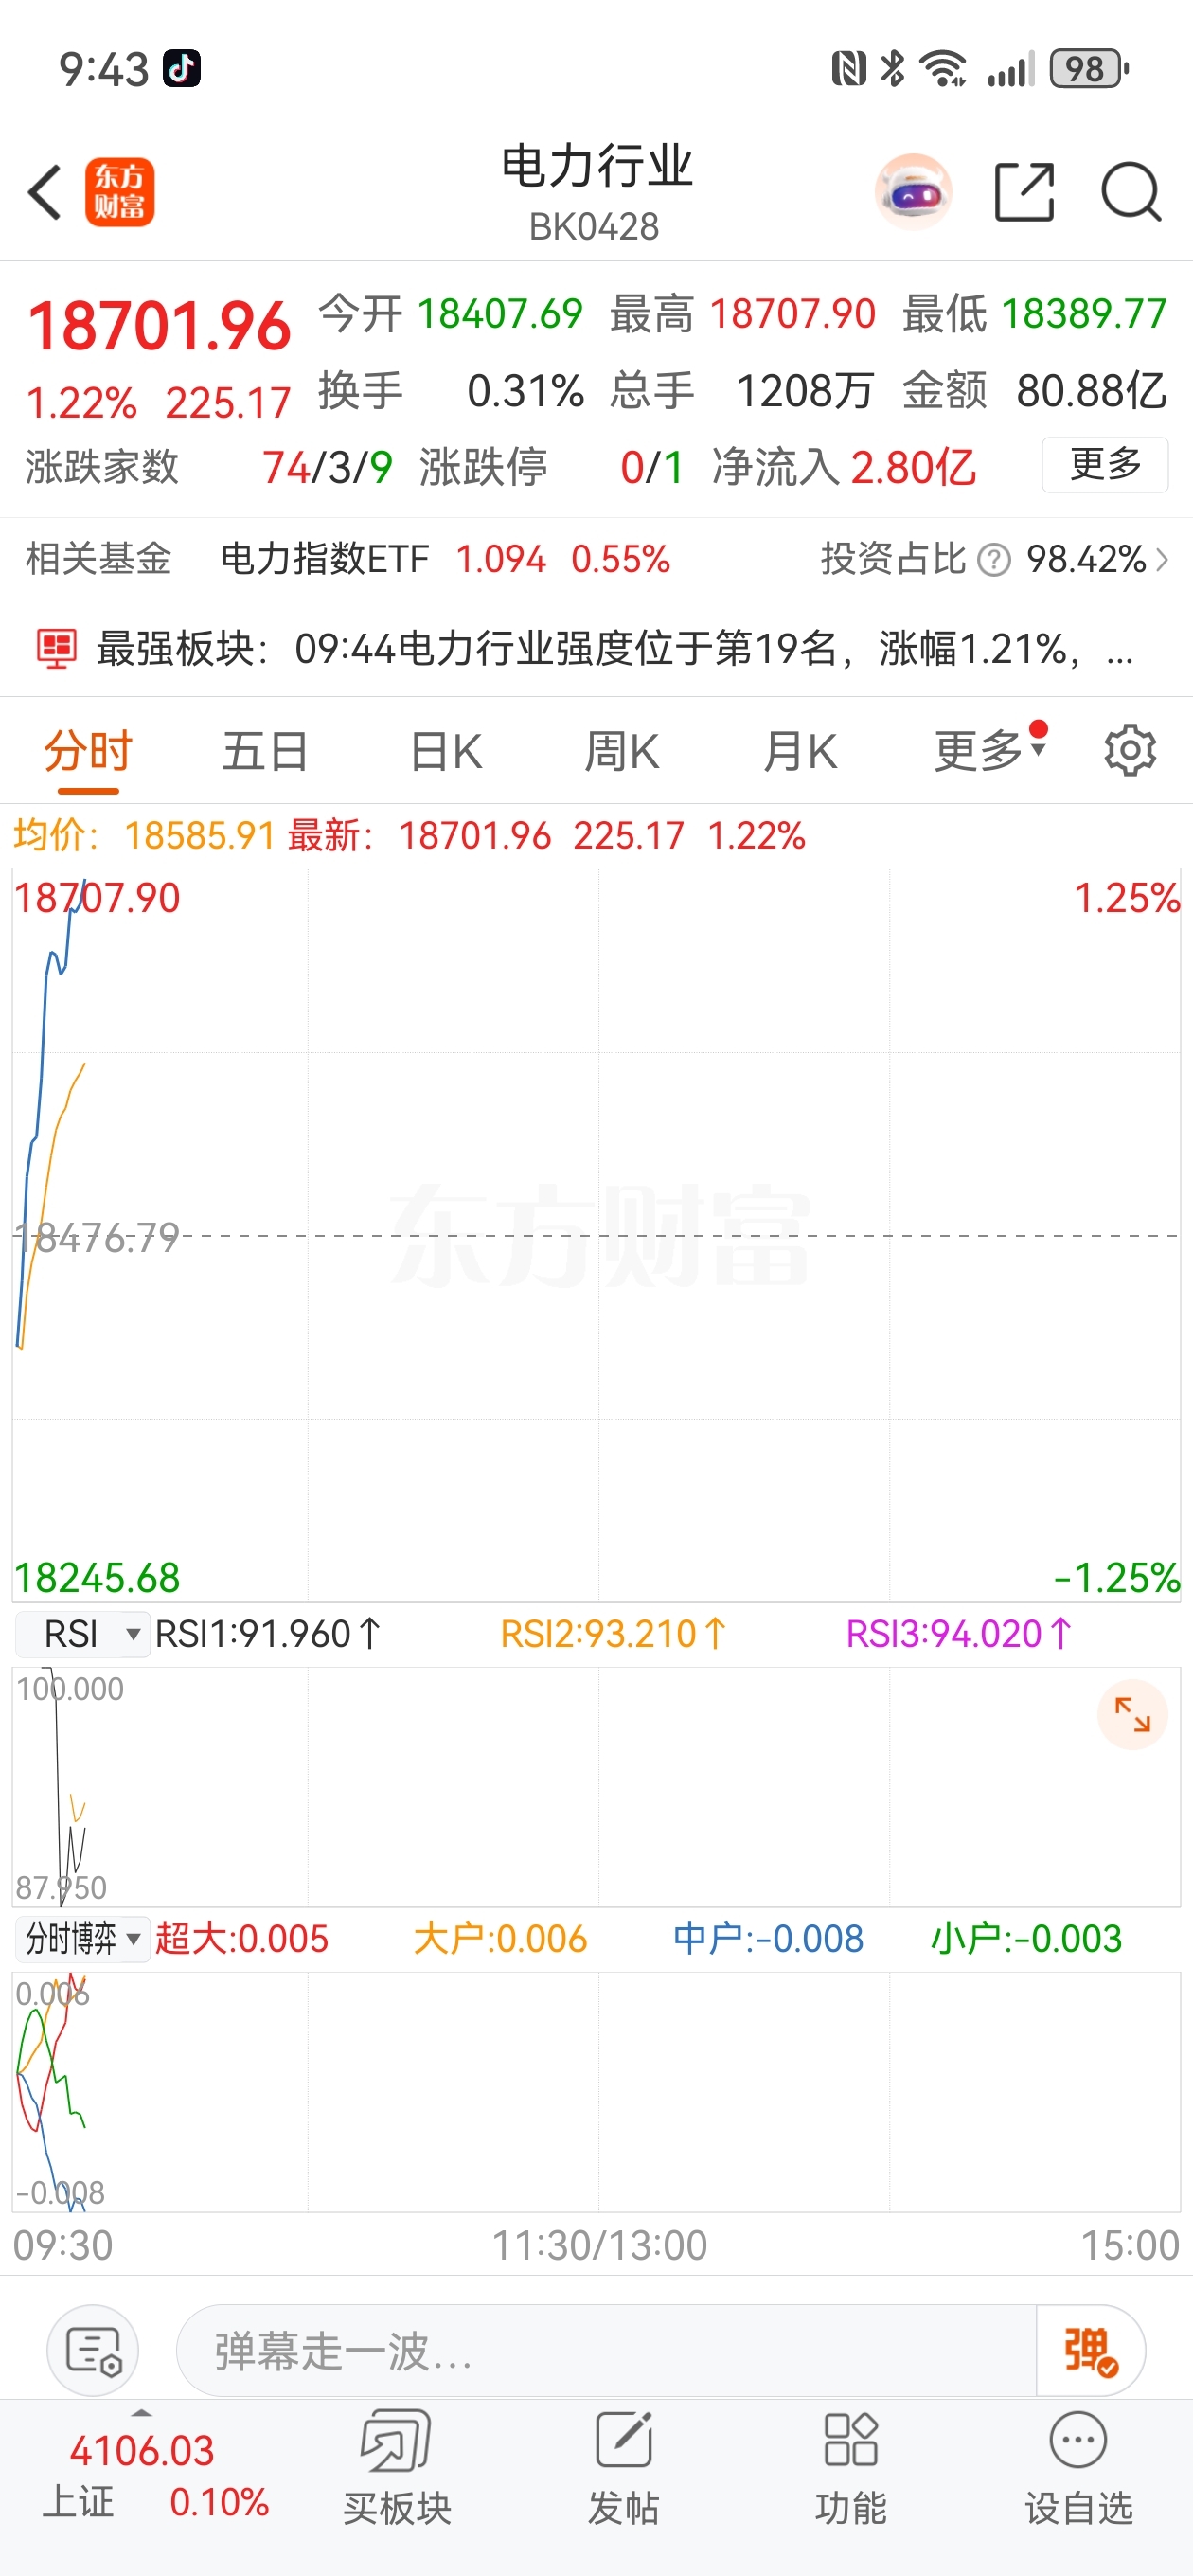Screen dimensions: 1193x2576
Task: Expand the 更多 chart period dropdown
Action: [990, 750]
